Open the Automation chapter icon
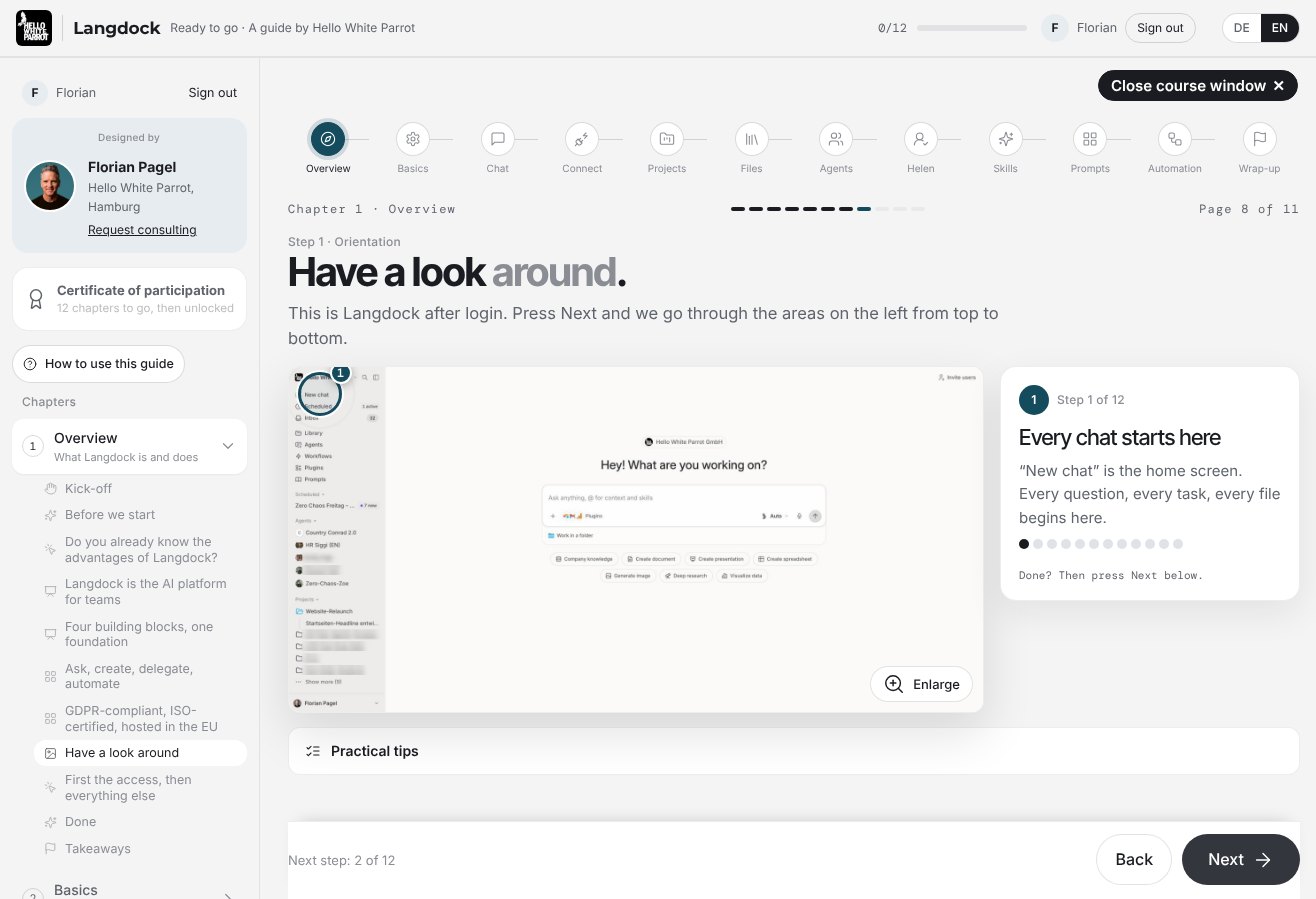Viewport: 1316px width, 899px height. (x=1174, y=139)
